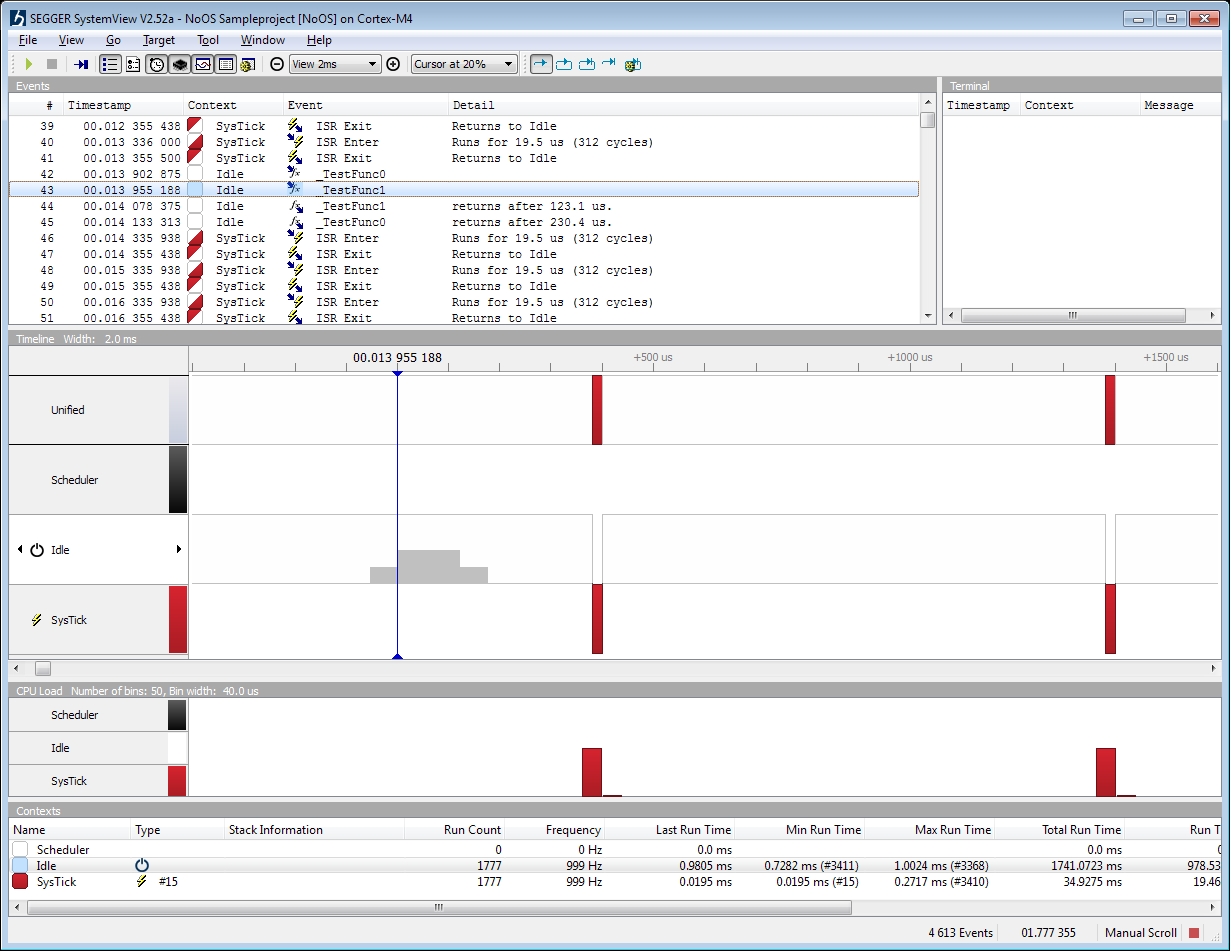Click the rightmost gear icon in the toolbar

tap(632, 64)
